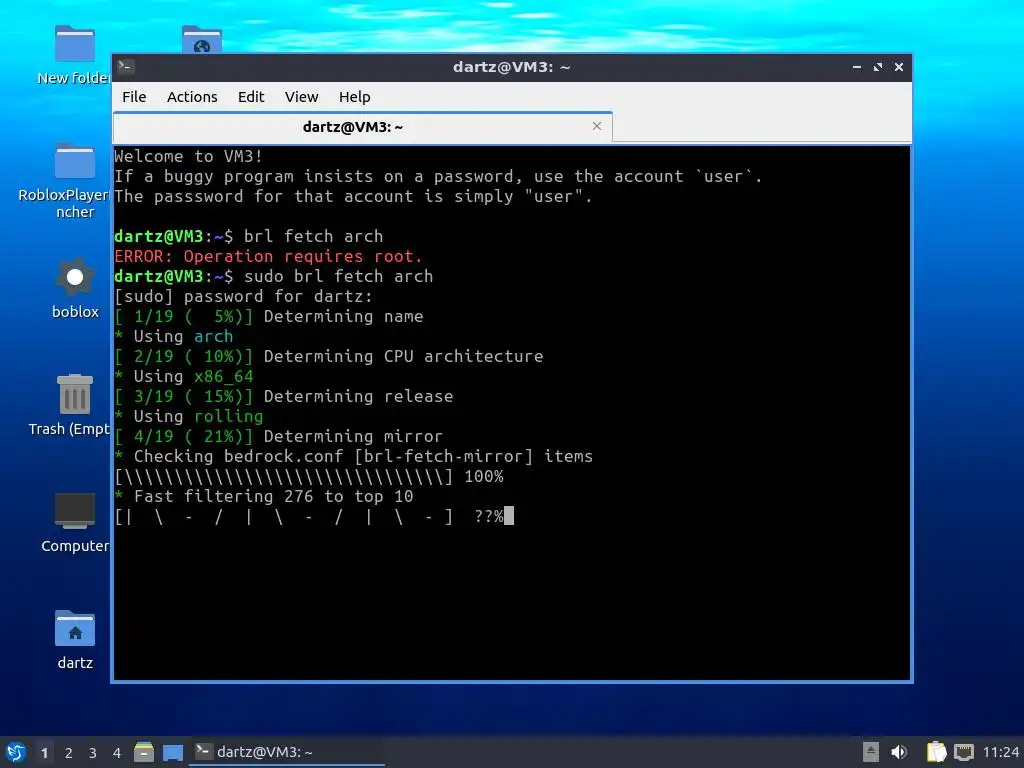Open the Edit menu

coord(251,97)
